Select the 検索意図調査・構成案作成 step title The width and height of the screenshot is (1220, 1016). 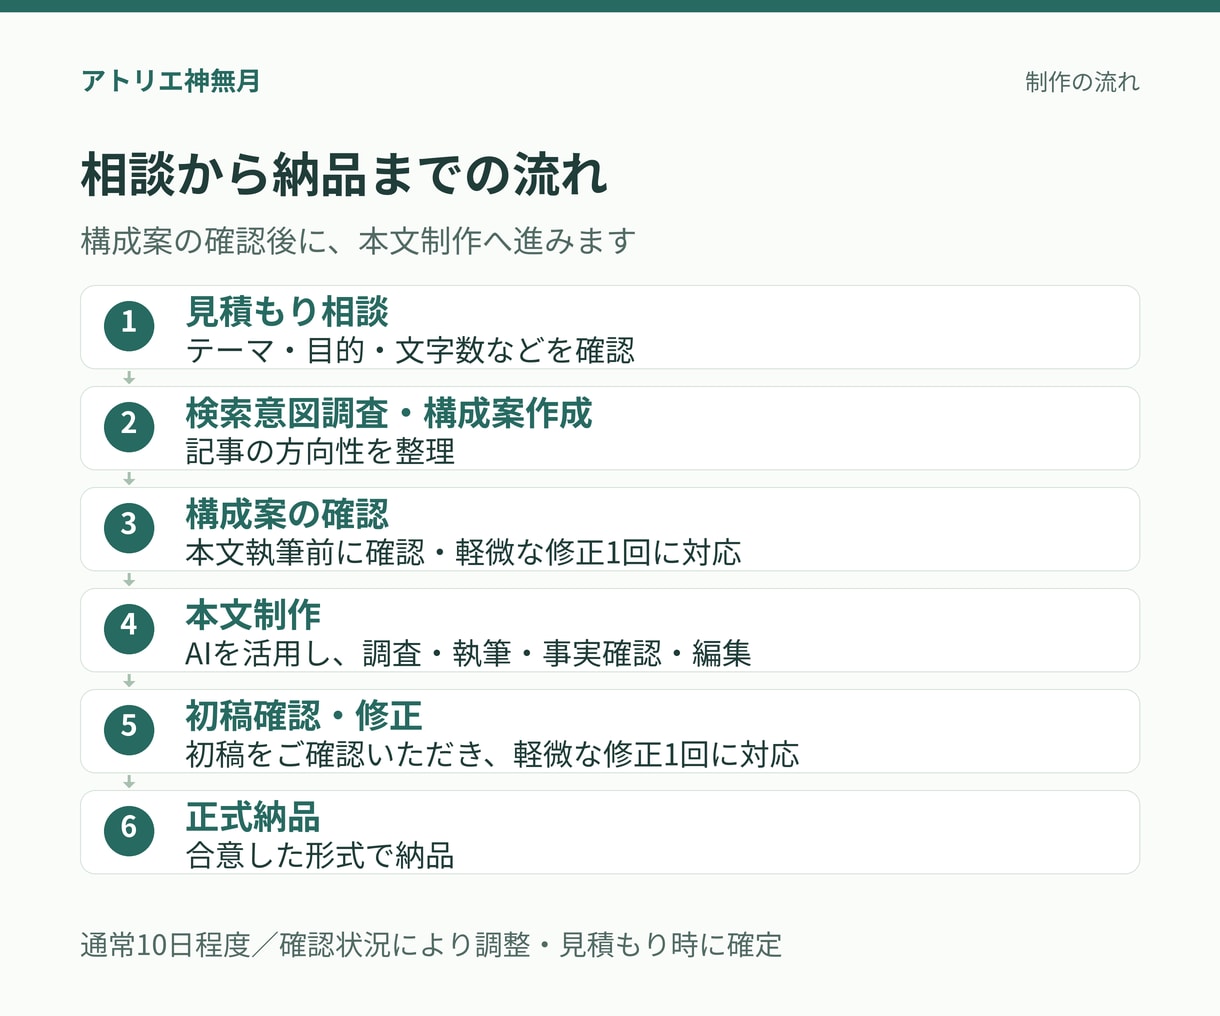[x=389, y=413]
